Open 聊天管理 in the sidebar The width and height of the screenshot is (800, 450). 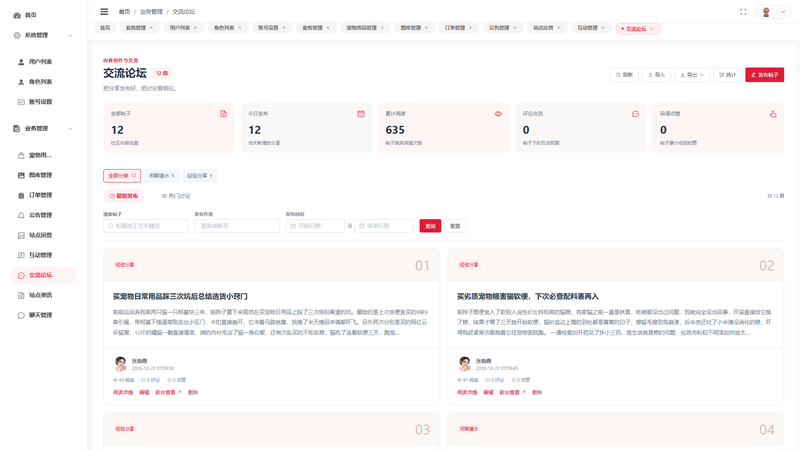[41, 315]
